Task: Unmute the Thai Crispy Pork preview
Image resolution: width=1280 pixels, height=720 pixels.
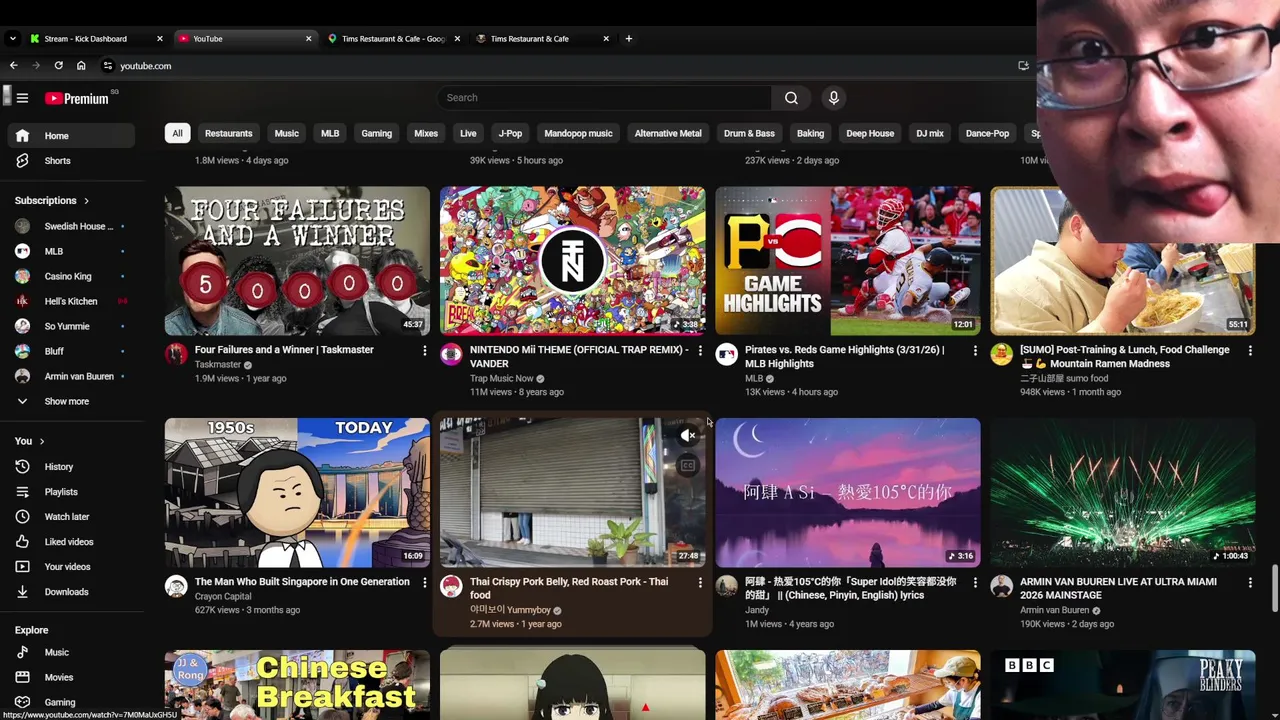Action: (688, 436)
